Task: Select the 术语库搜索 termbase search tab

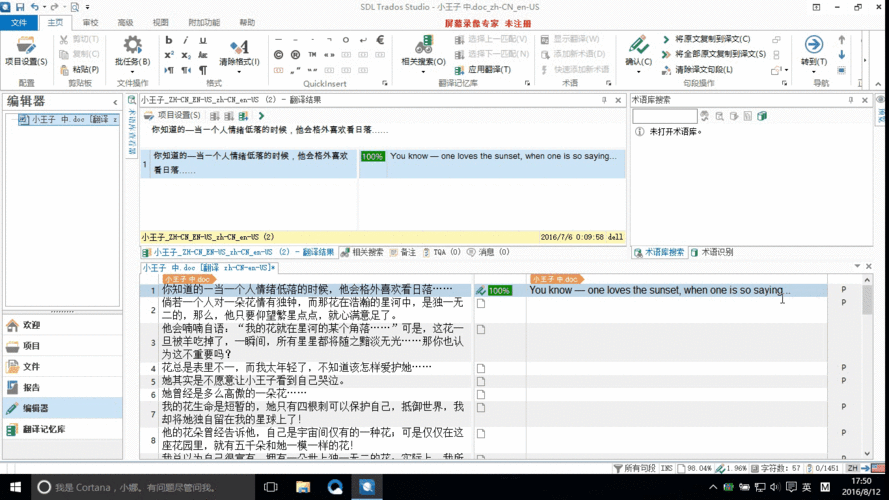Action: [659, 252]
